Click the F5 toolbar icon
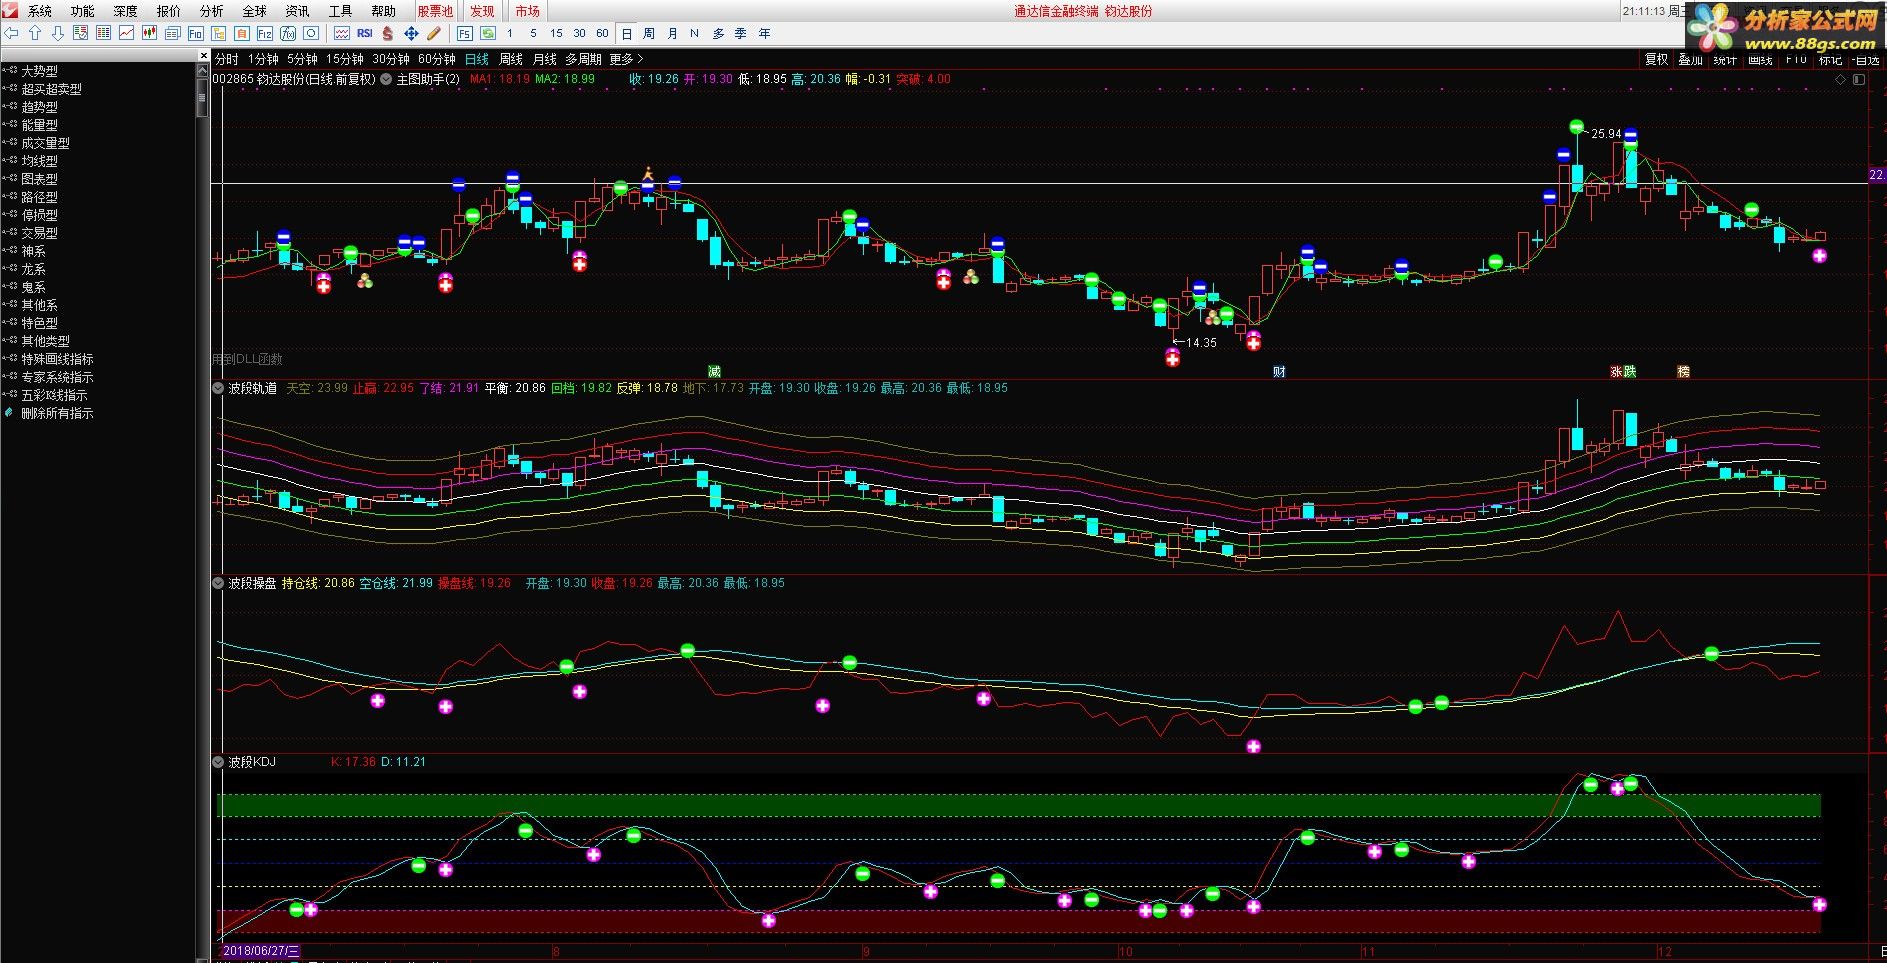The width and height of the screenshot is (1887, 963). pos(465,33)
